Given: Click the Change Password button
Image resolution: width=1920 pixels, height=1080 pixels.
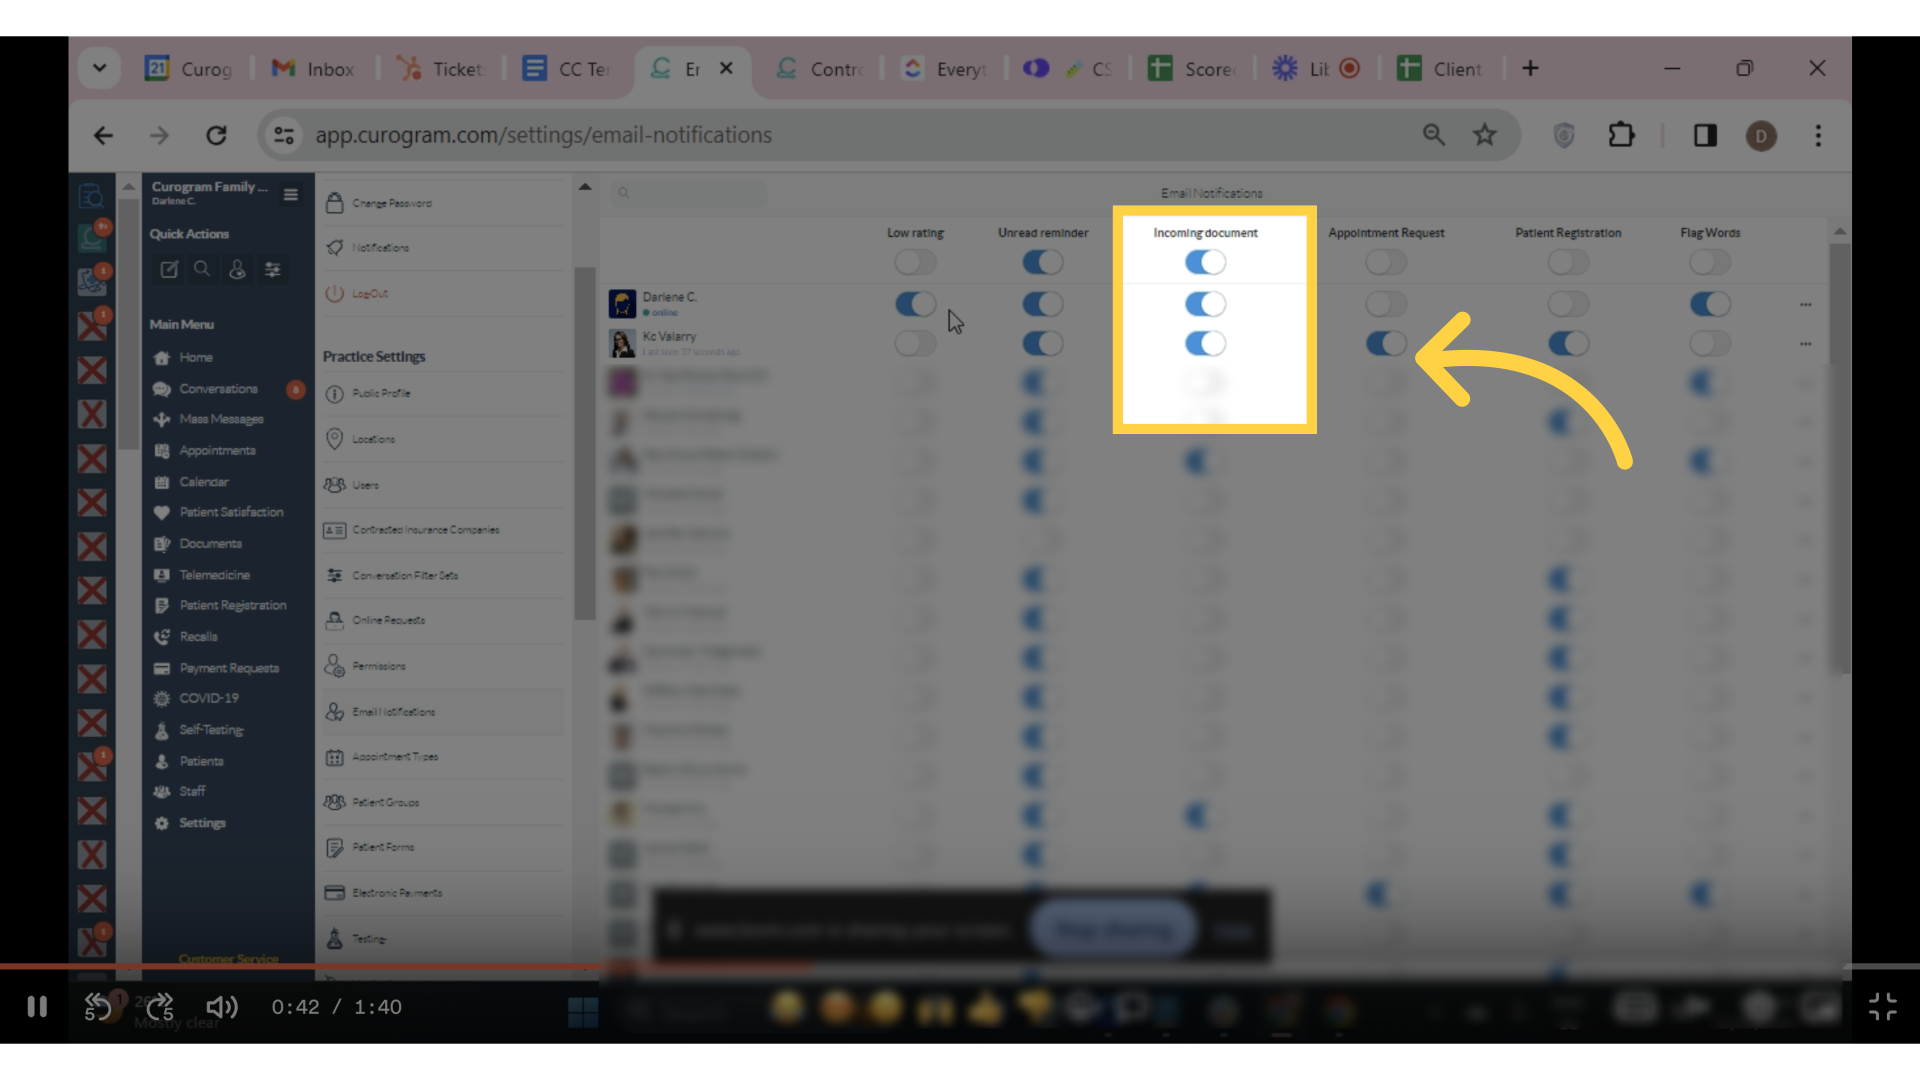Looking at the screenshot, I should [392, 202].
